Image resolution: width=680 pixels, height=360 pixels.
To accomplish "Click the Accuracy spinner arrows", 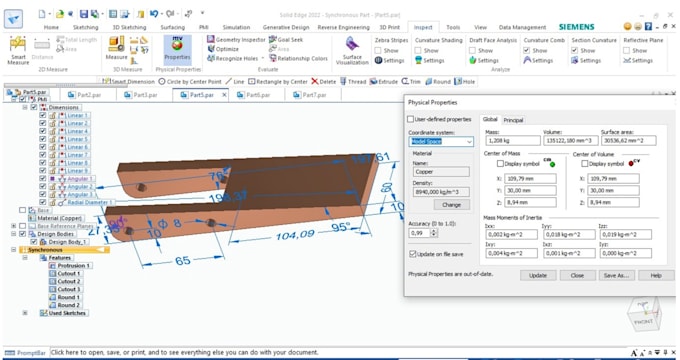I will pos(434,233).
